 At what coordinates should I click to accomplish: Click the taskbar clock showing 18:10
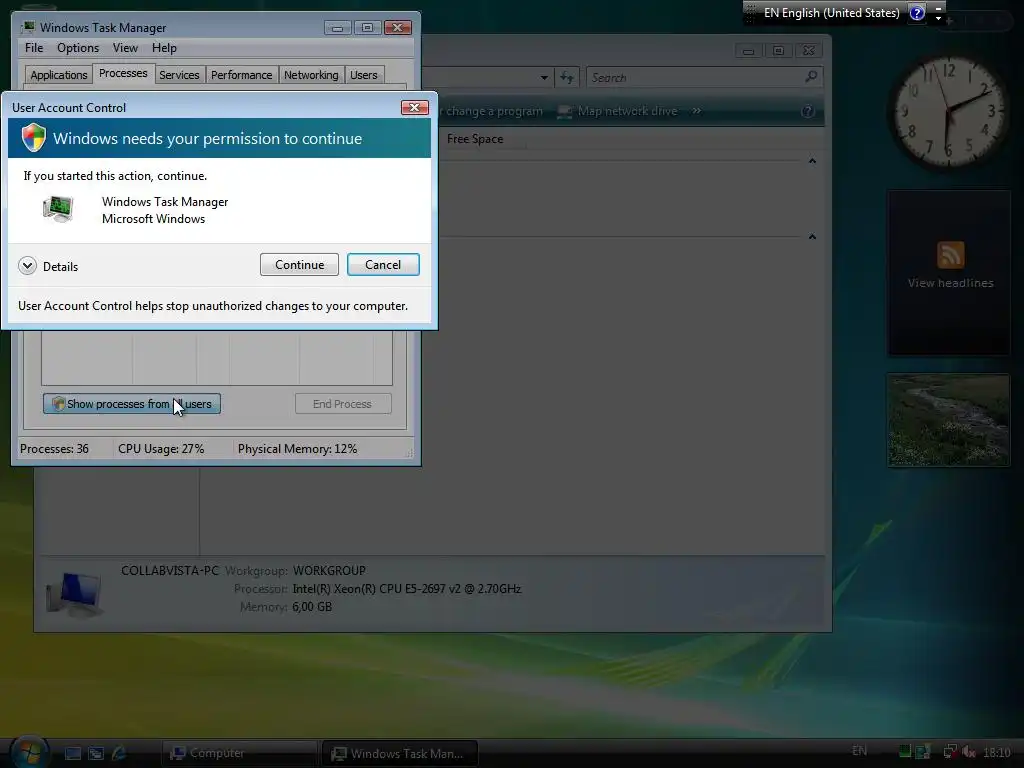click(997, 752)
